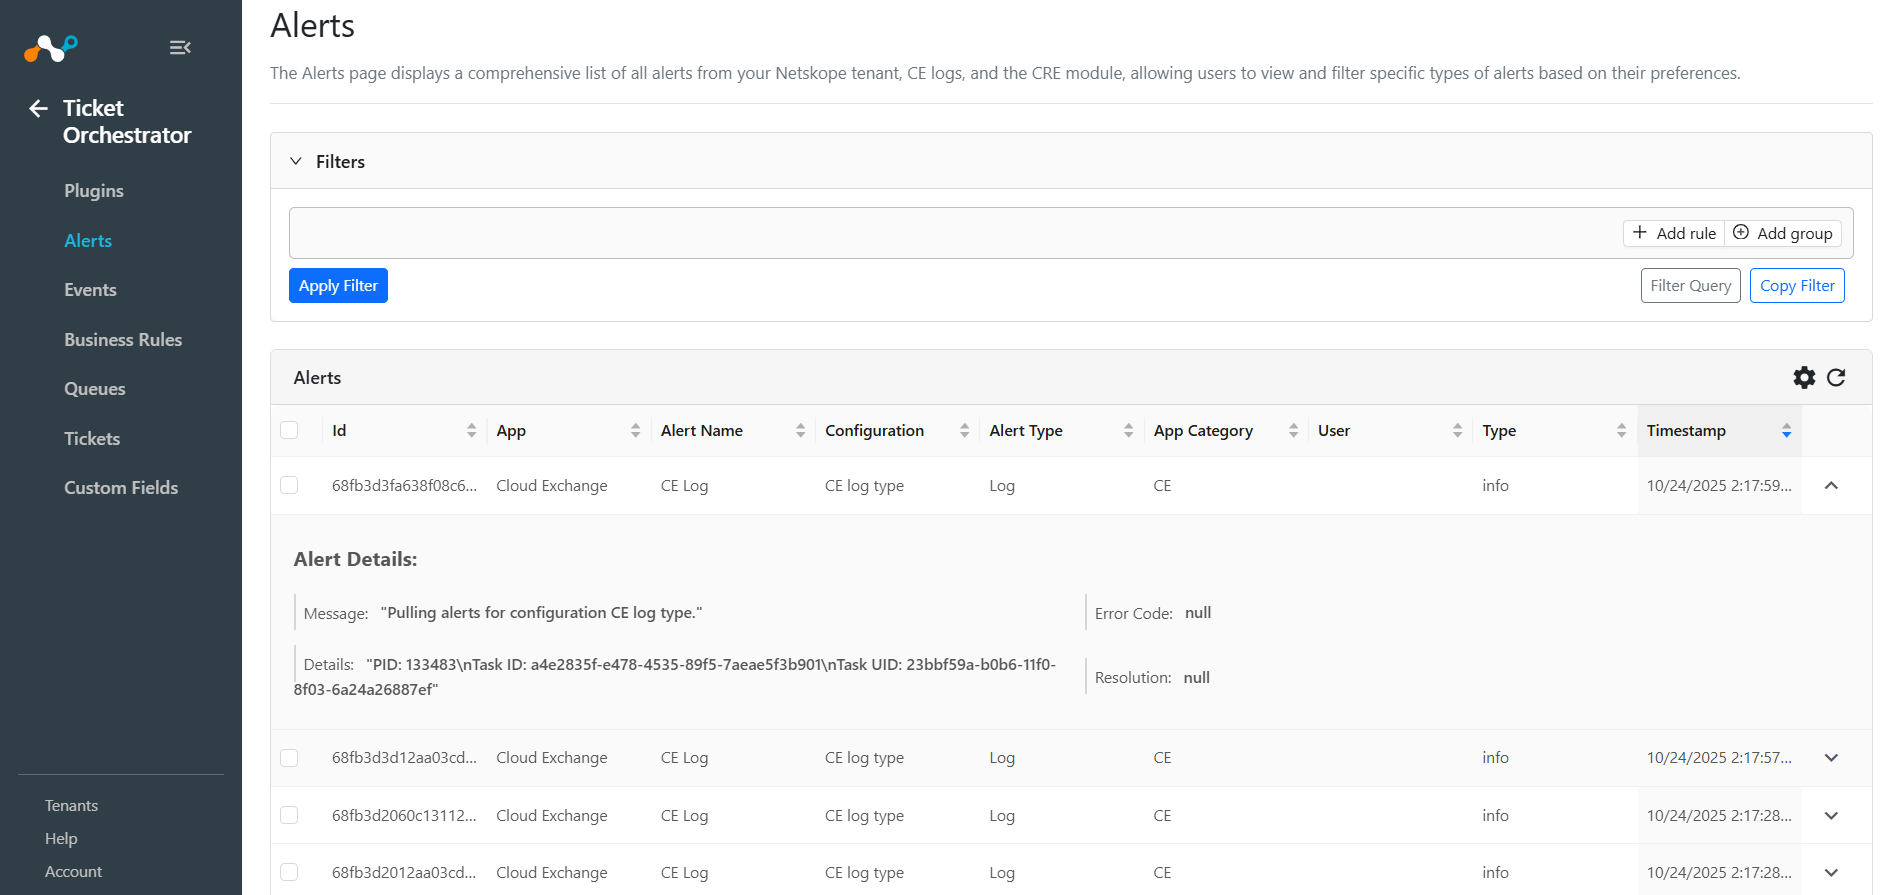Toggle select-all alerts checkbox
The height and width of the screenshot is (895, 1881).
click(289, 430)
